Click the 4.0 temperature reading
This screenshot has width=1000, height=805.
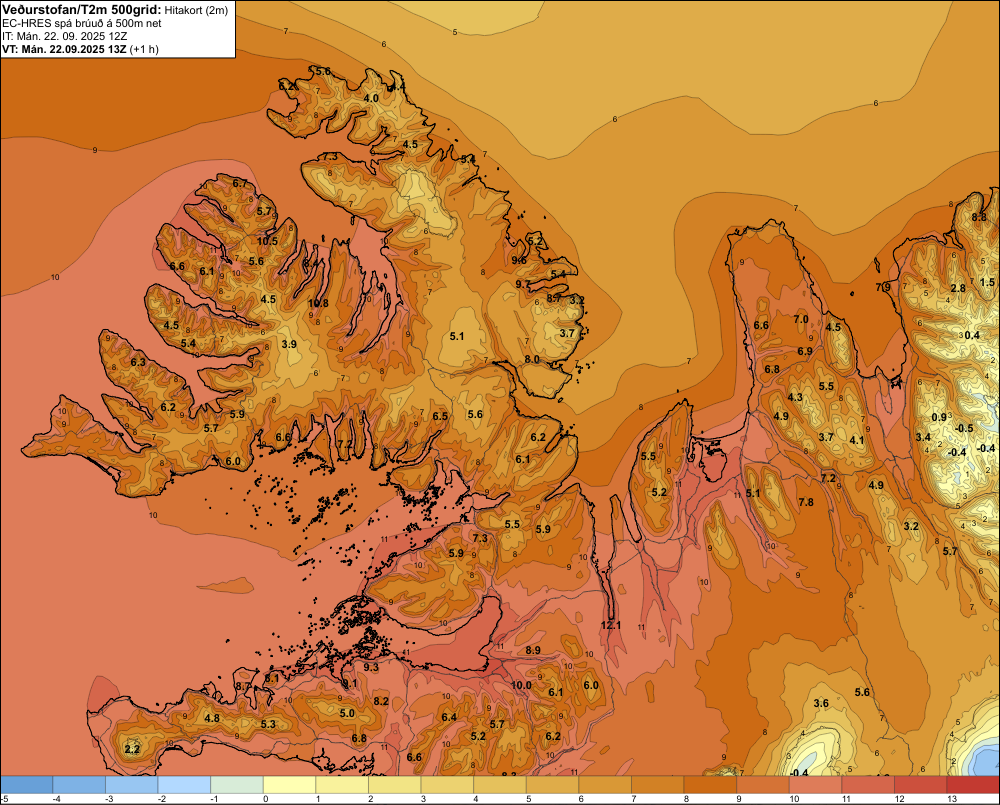pyautogui.click(x=371, y=98)
